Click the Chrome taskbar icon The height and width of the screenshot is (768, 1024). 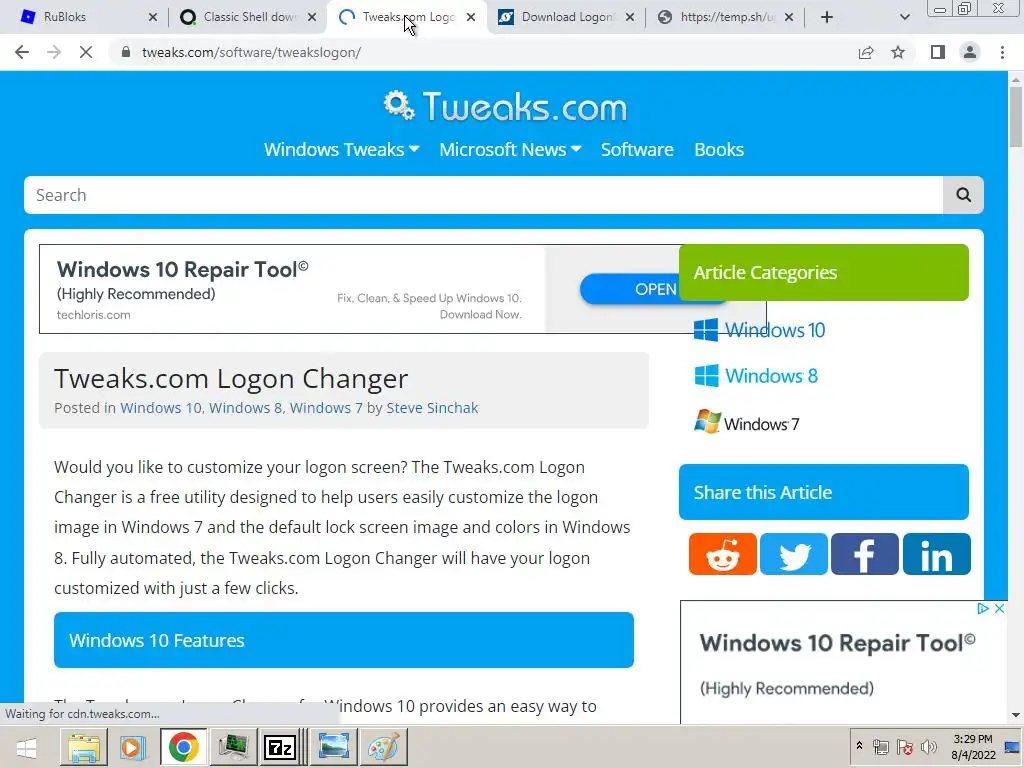[184, 747]
